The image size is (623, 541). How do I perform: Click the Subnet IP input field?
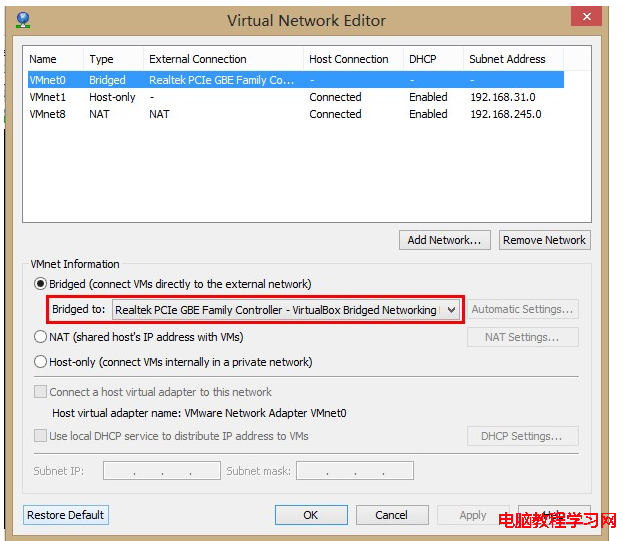tap(162, 470)
